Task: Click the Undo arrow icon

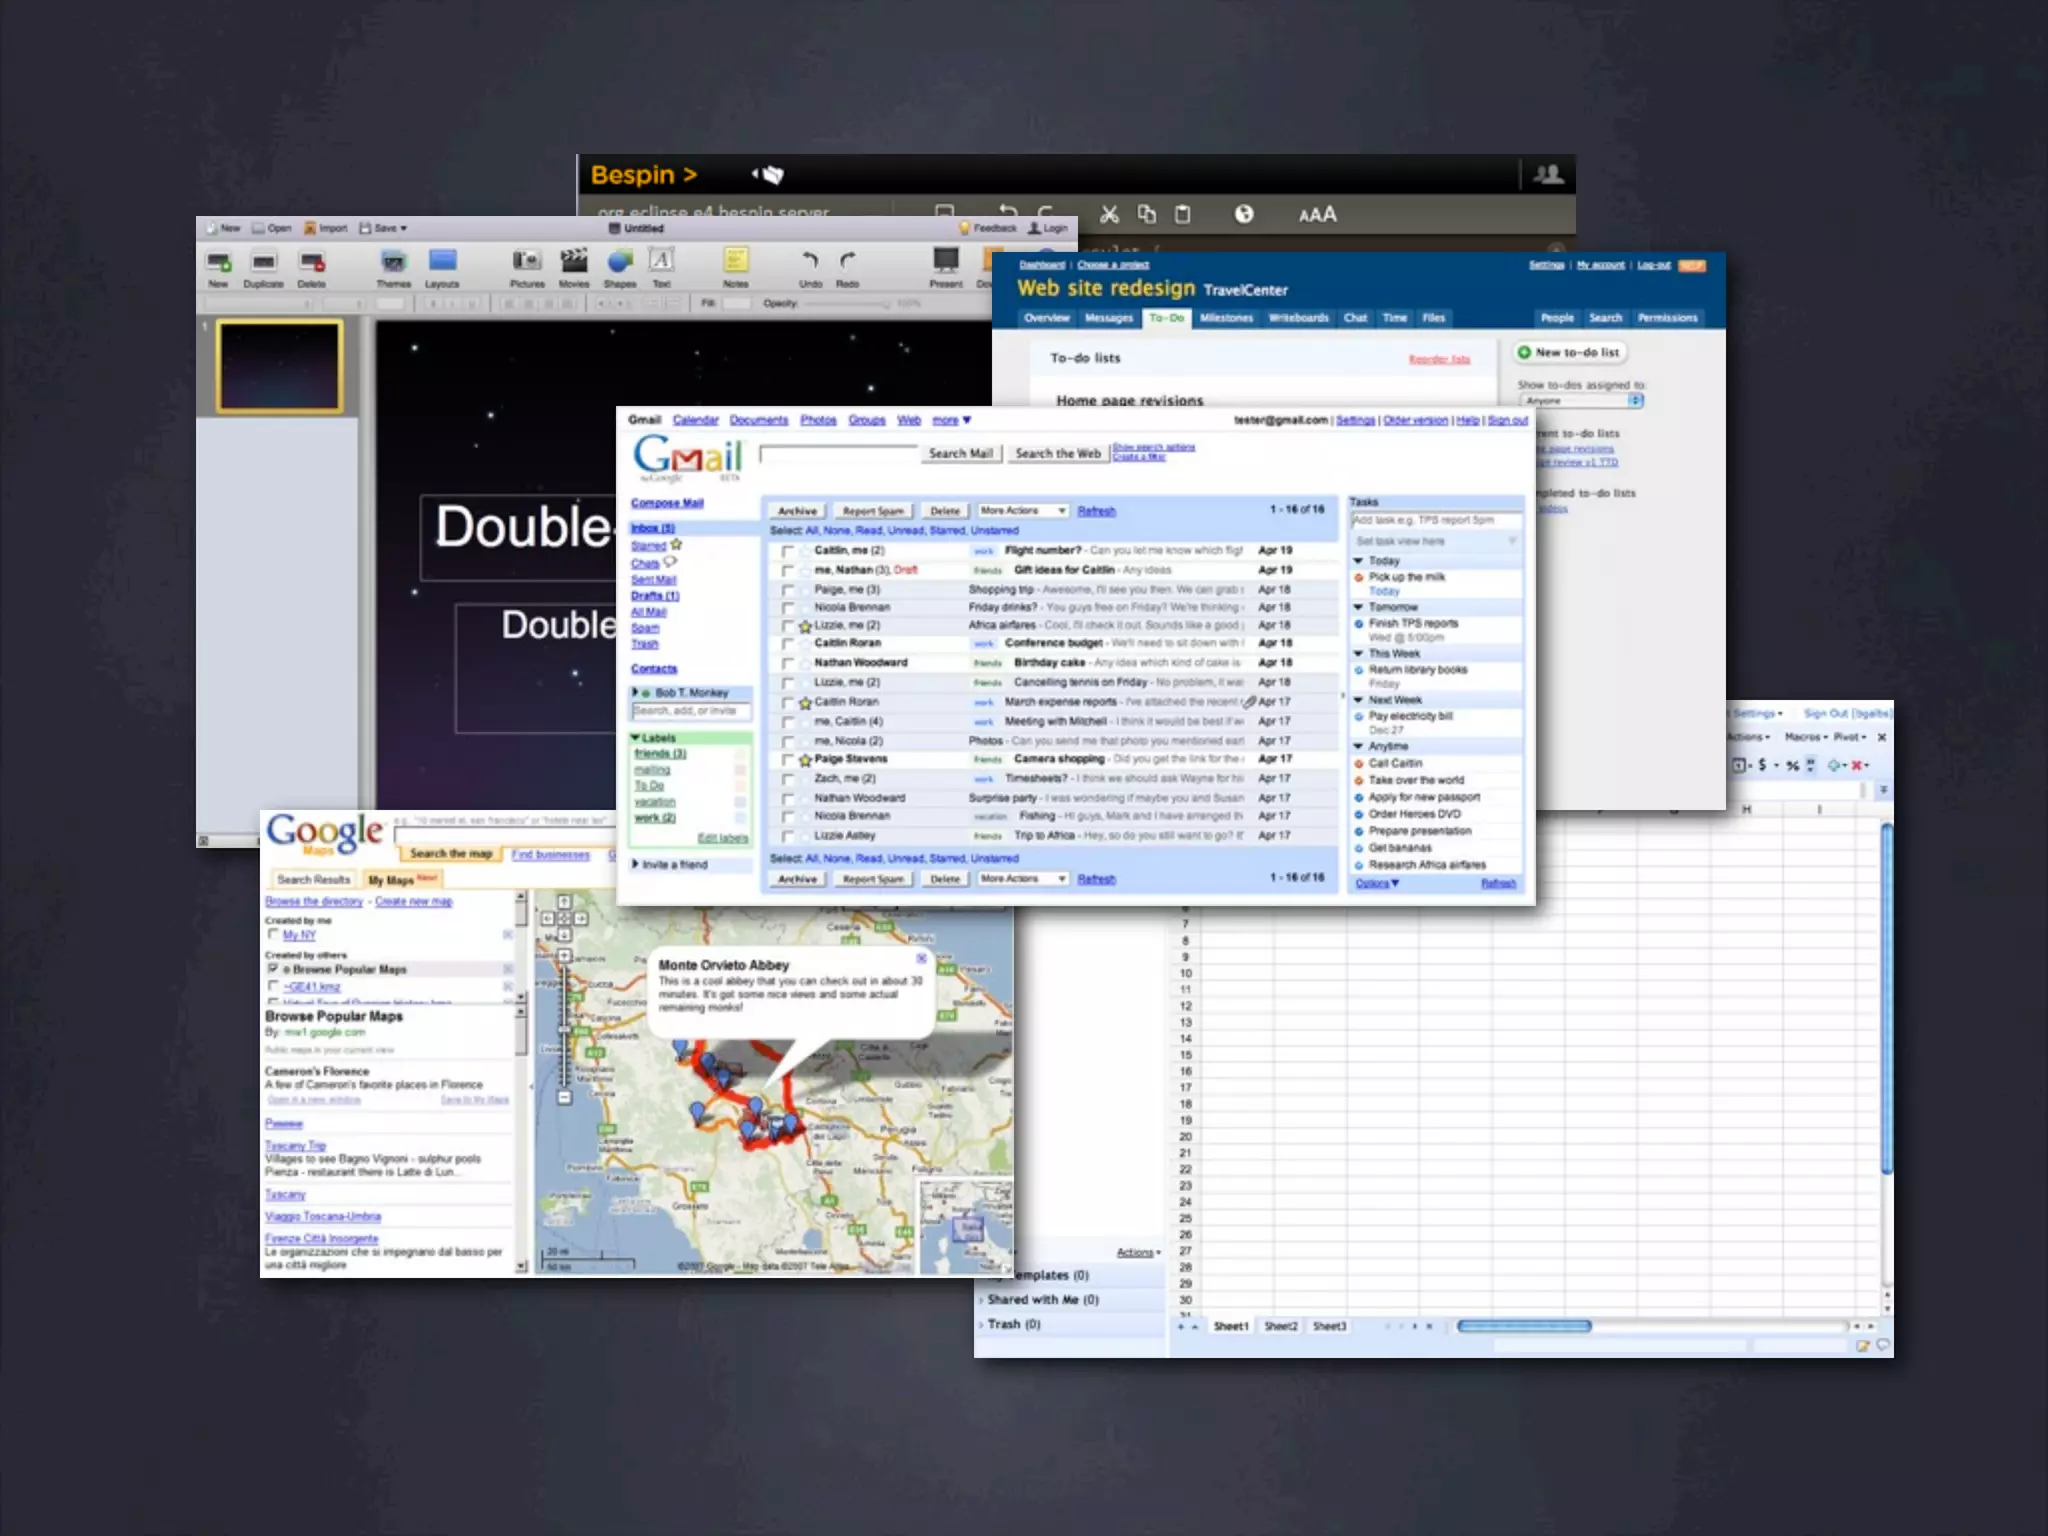Action: 810,261
